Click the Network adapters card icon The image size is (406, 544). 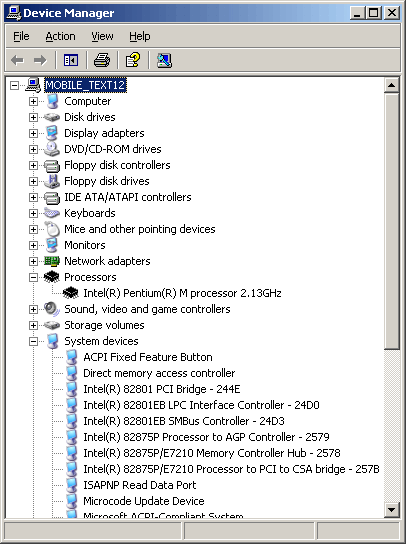(x=52, y=261)
